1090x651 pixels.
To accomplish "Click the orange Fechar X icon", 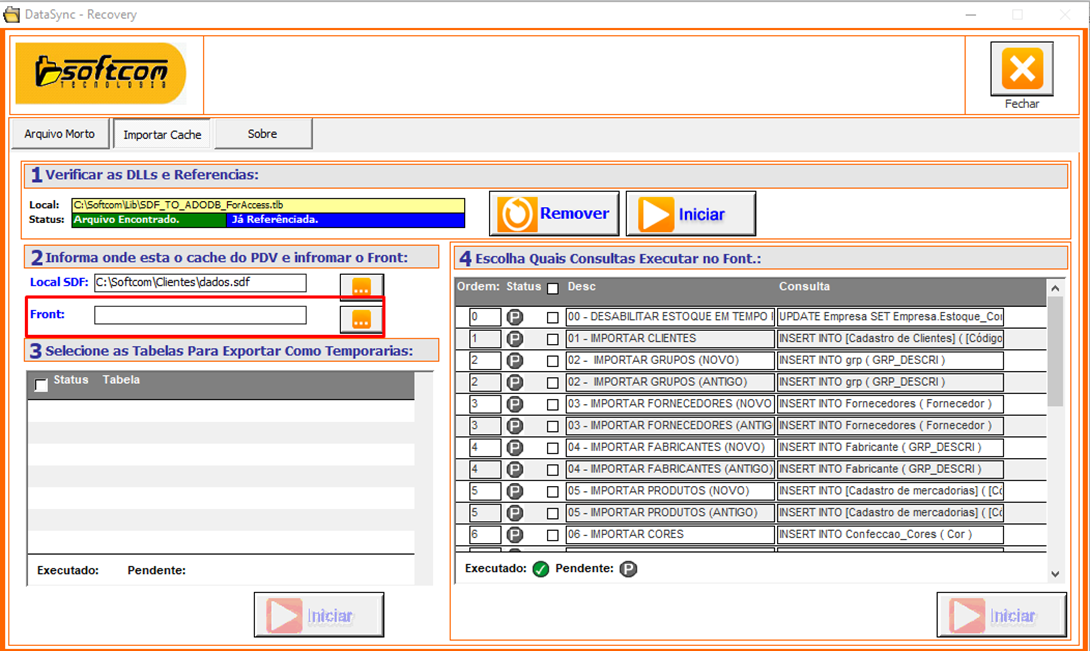I will point(1021,70).
